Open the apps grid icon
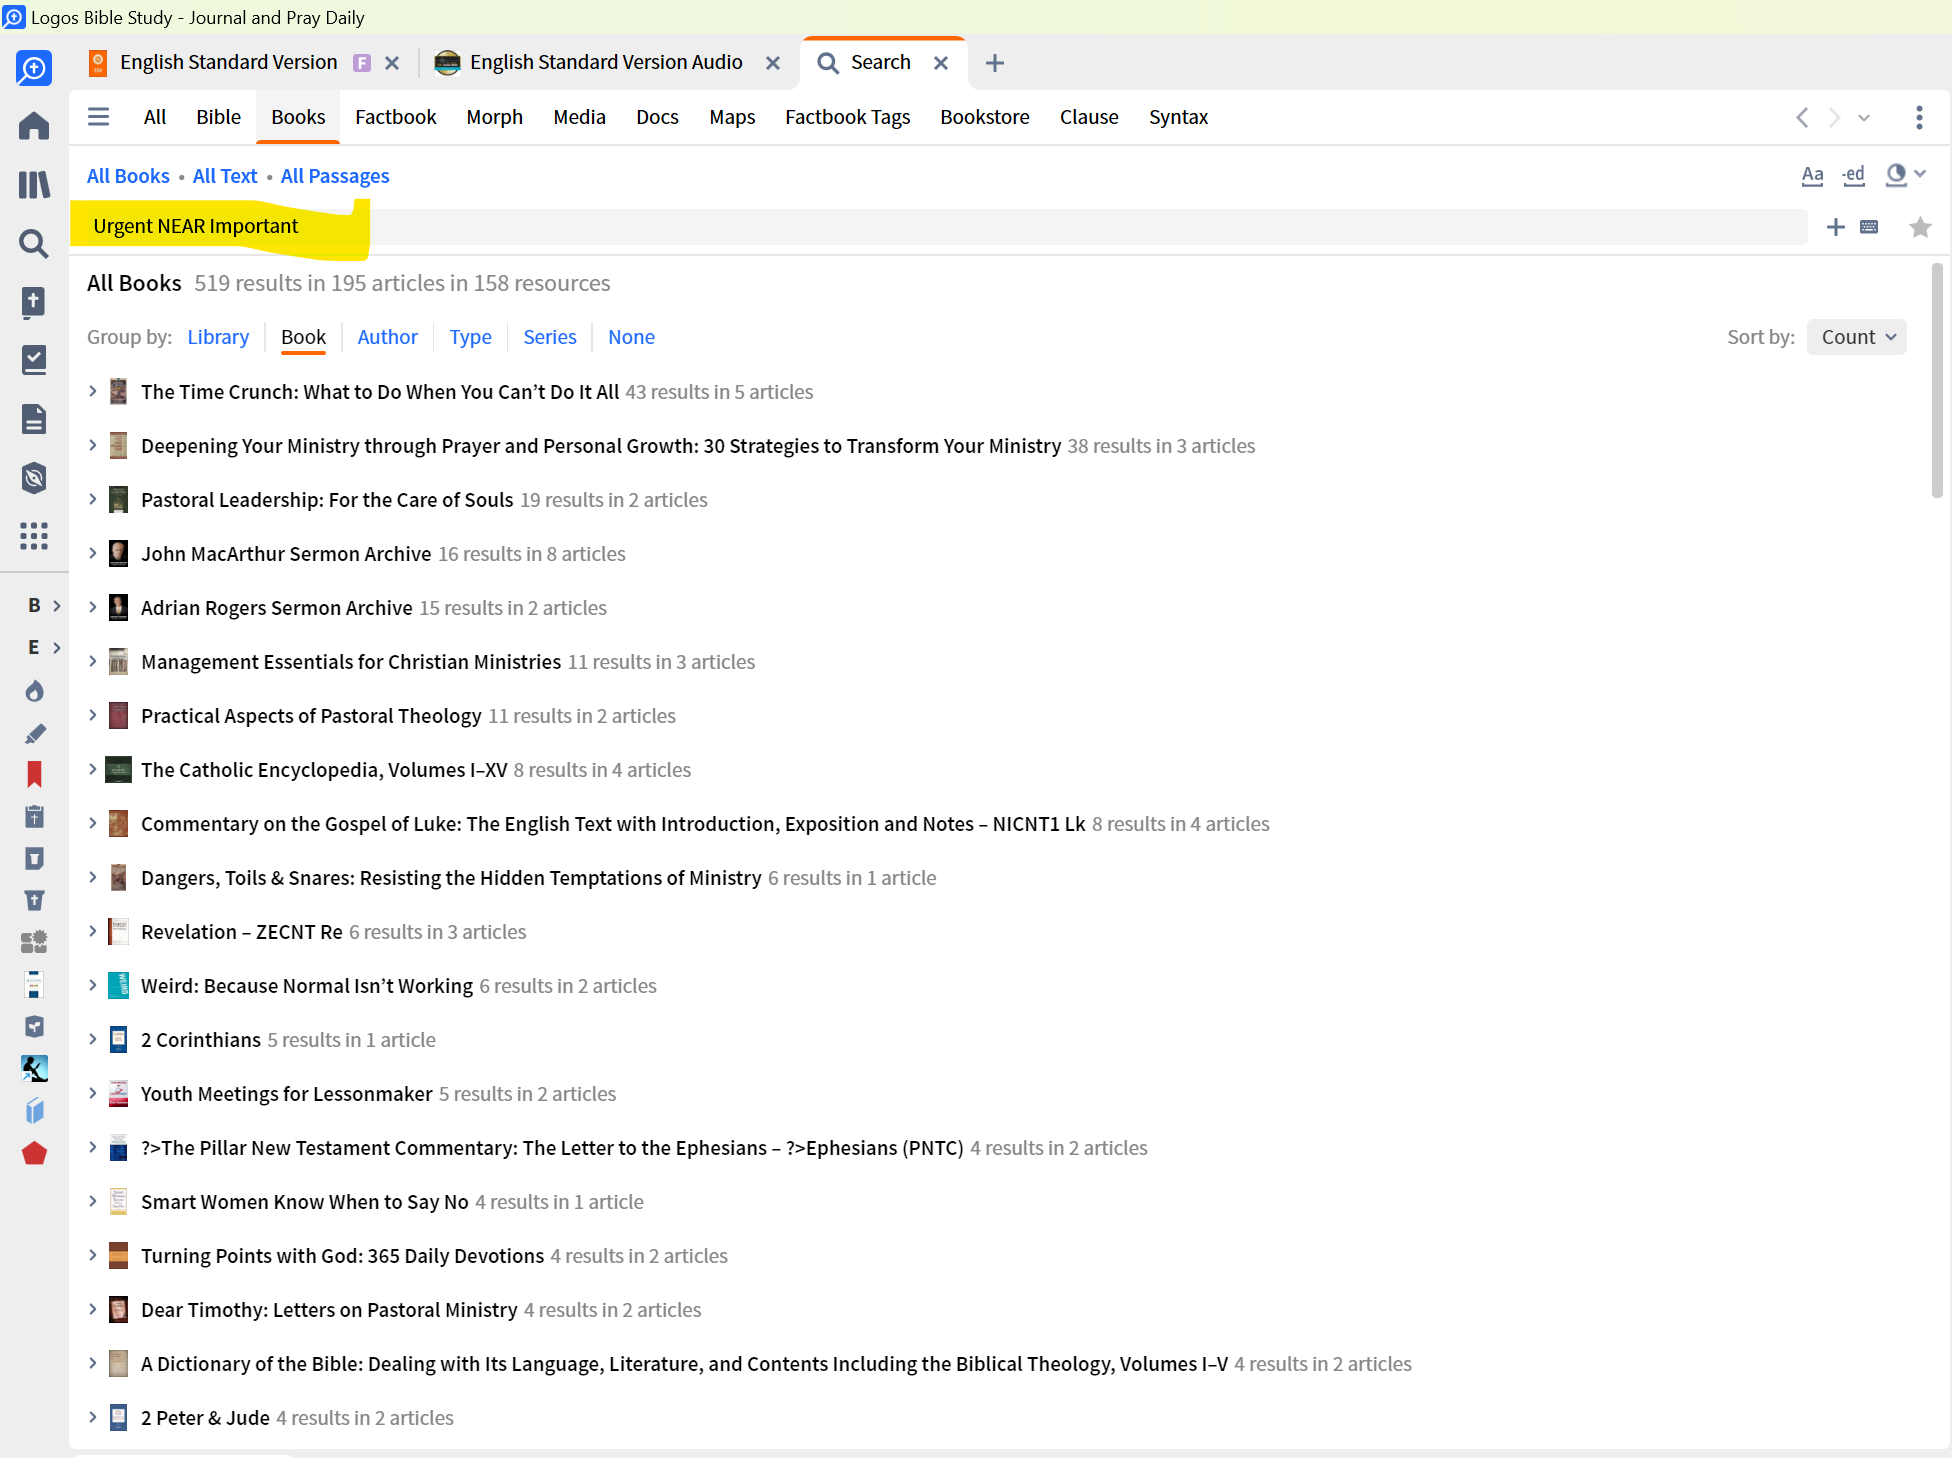The height and width of the screenshot is (1458, 1952). pos(34,536)
